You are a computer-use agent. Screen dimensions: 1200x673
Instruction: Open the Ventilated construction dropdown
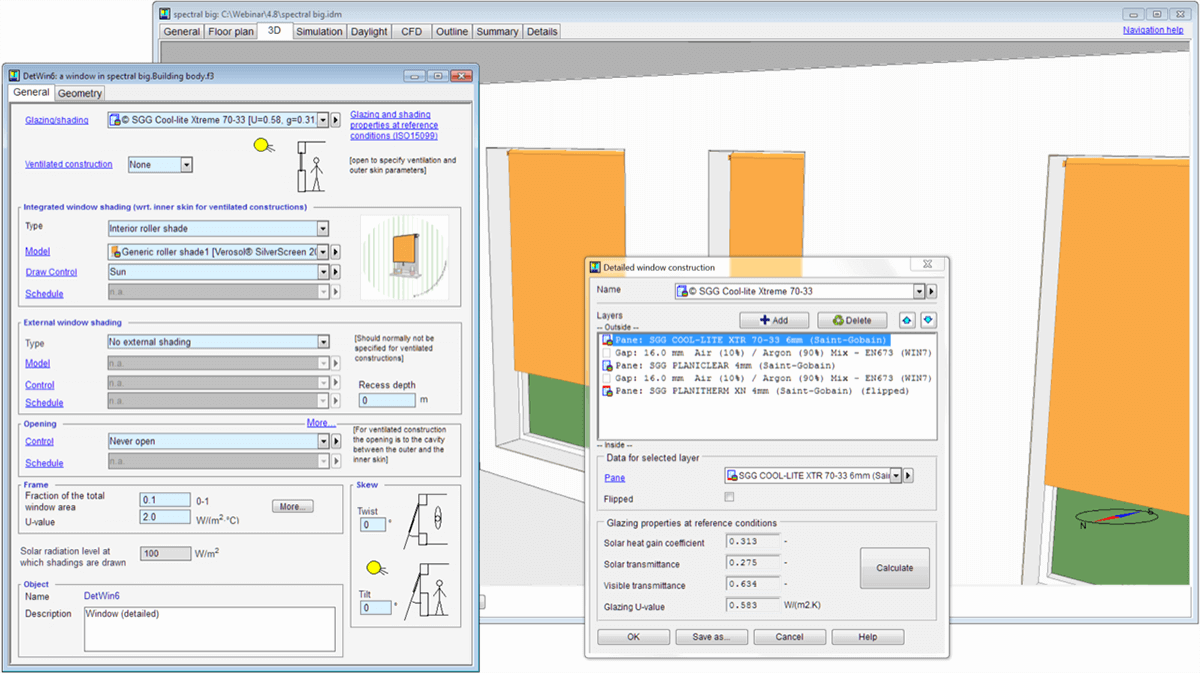pos(186,165)
